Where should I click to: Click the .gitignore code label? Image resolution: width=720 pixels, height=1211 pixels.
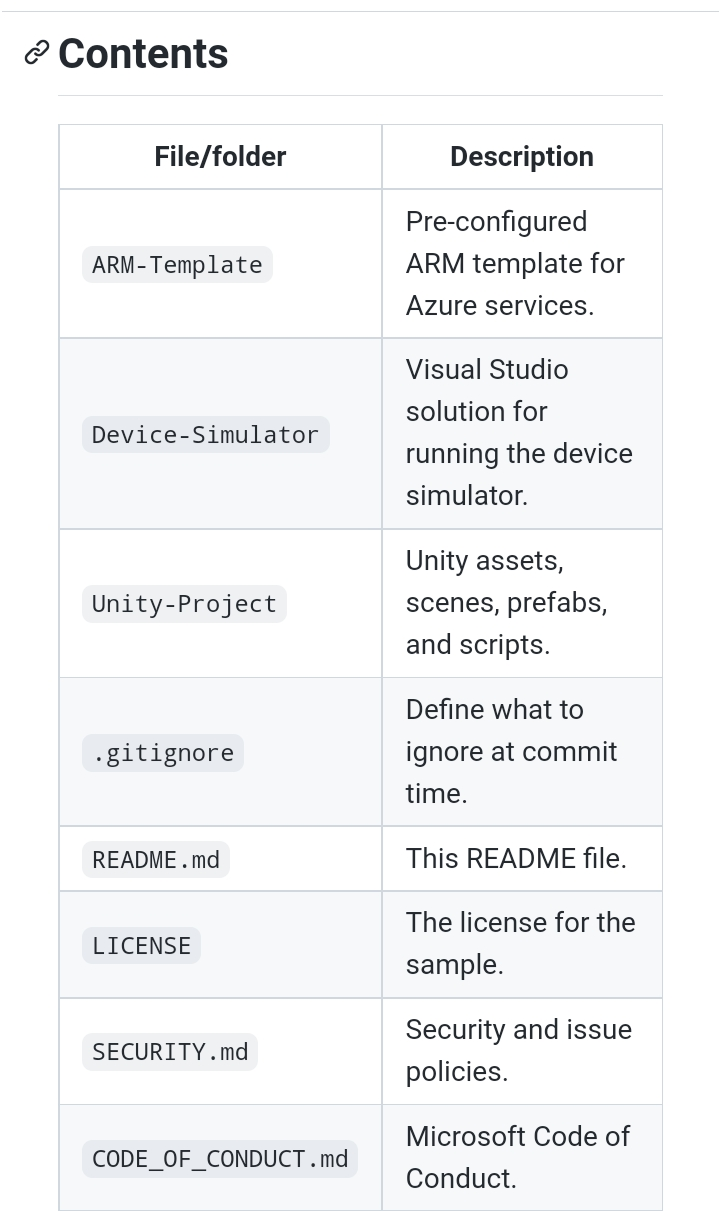point(163,753)
